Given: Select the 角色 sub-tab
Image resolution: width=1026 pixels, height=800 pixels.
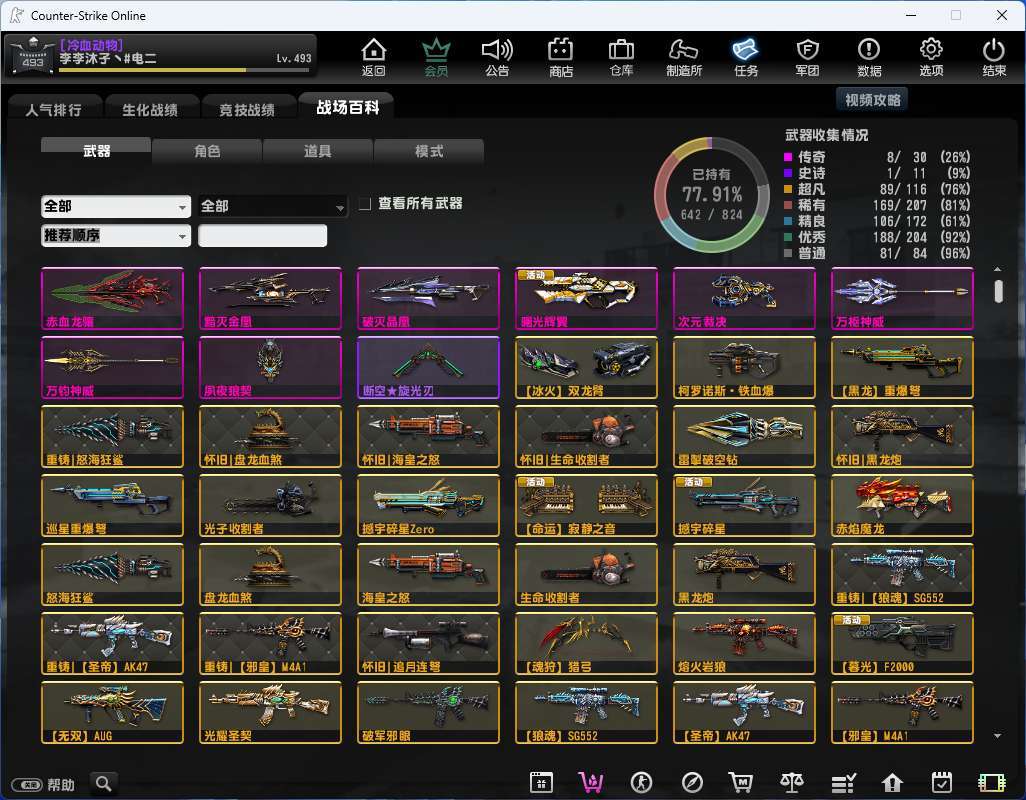Looking at the screenshot, I should (x=207, y=151).
